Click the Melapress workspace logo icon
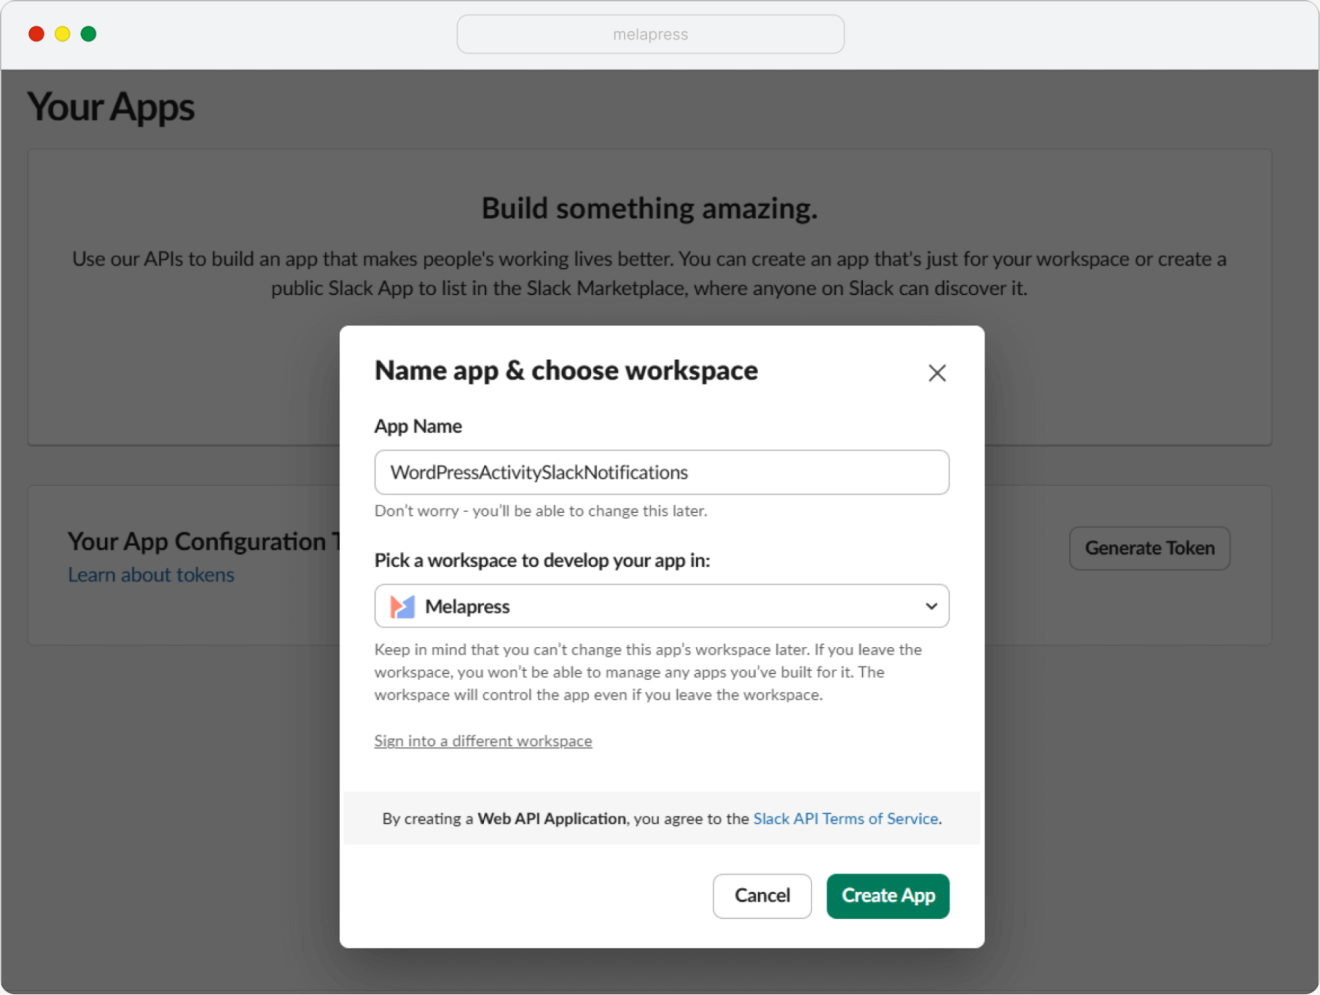Screen dimensions: 1320x995 pyautogui.click(x=402, y=606)
